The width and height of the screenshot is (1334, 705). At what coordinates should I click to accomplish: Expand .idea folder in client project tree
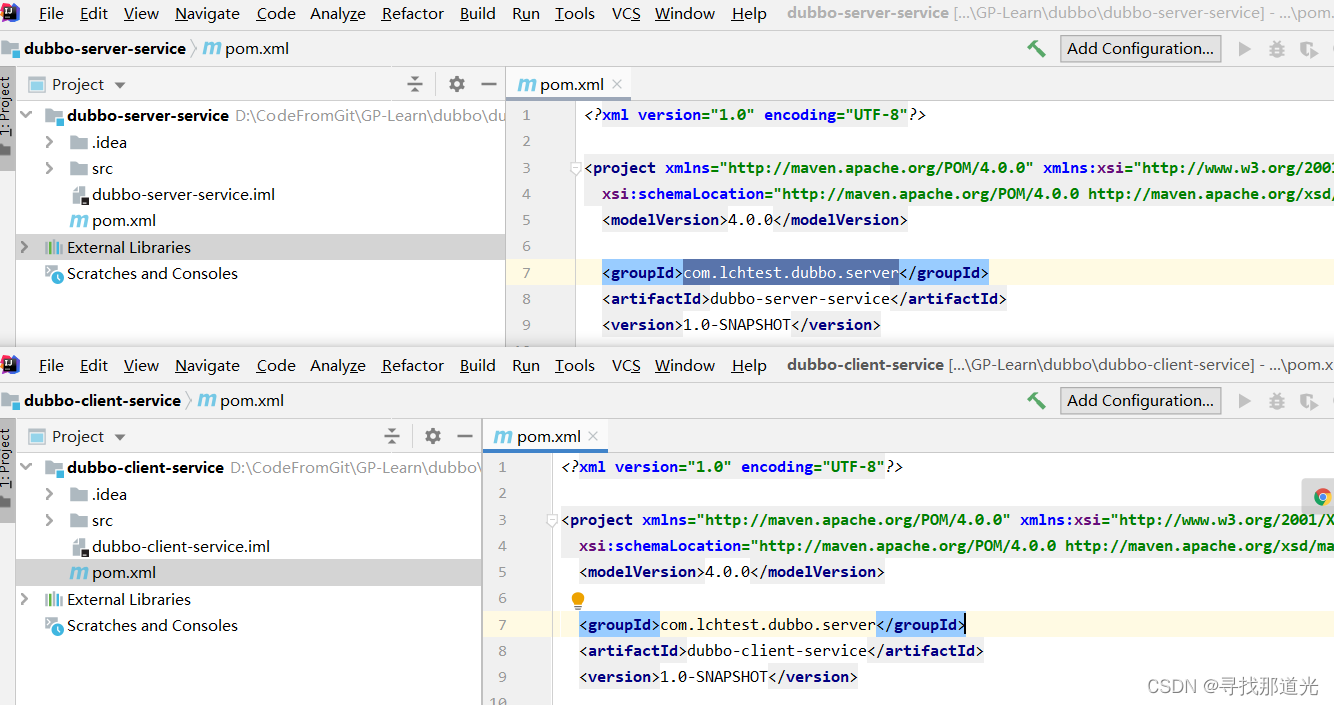(x=49, y=494)
